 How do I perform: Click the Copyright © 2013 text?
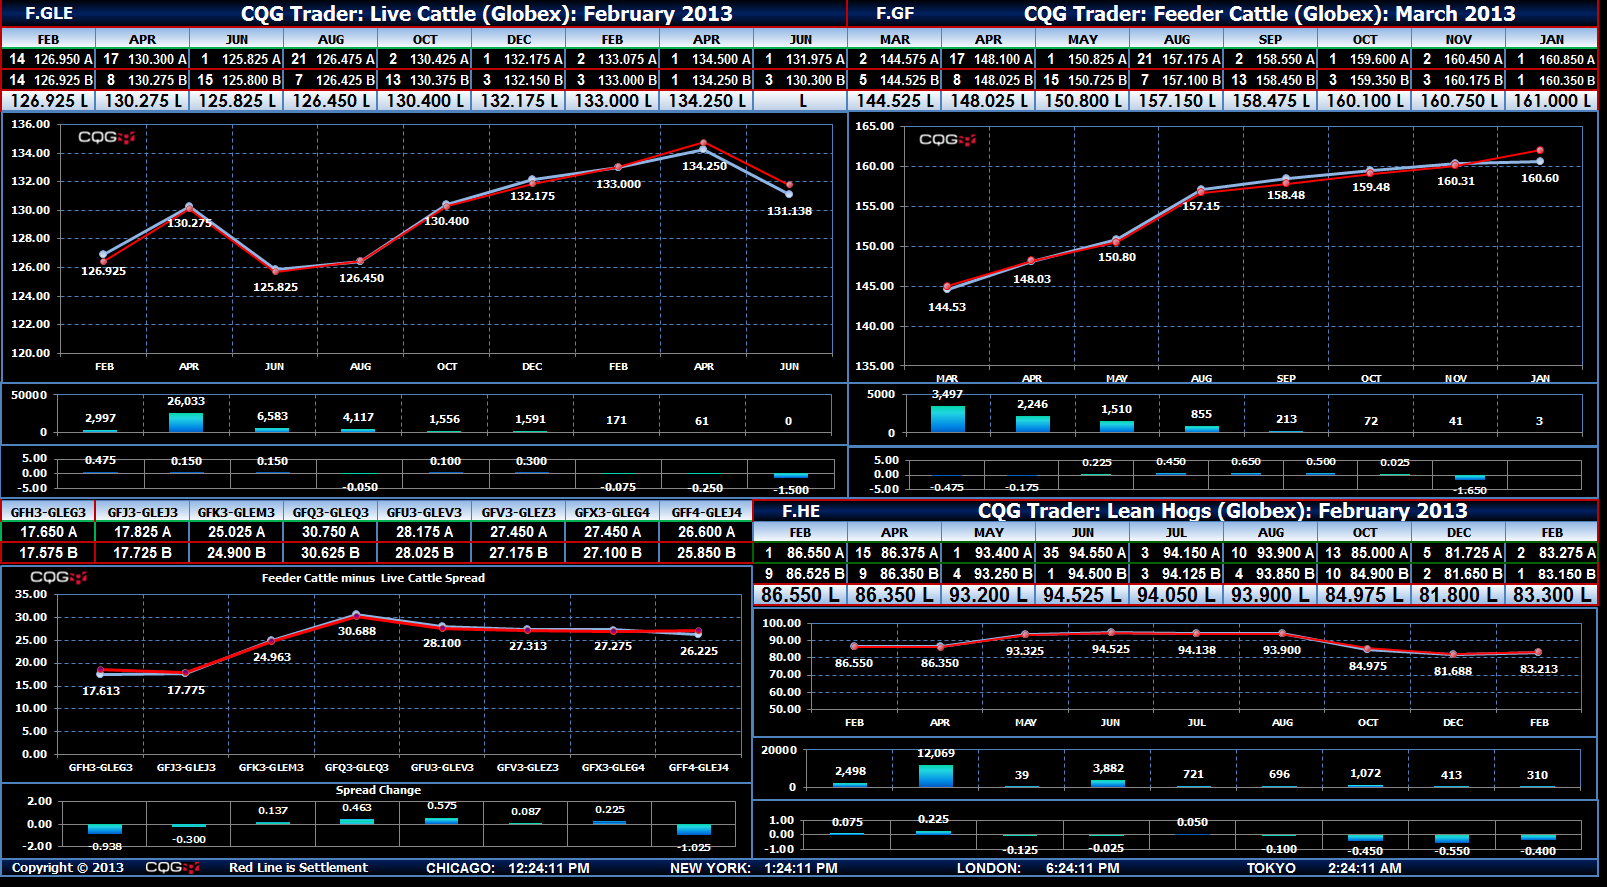click(x=68, y=868)
